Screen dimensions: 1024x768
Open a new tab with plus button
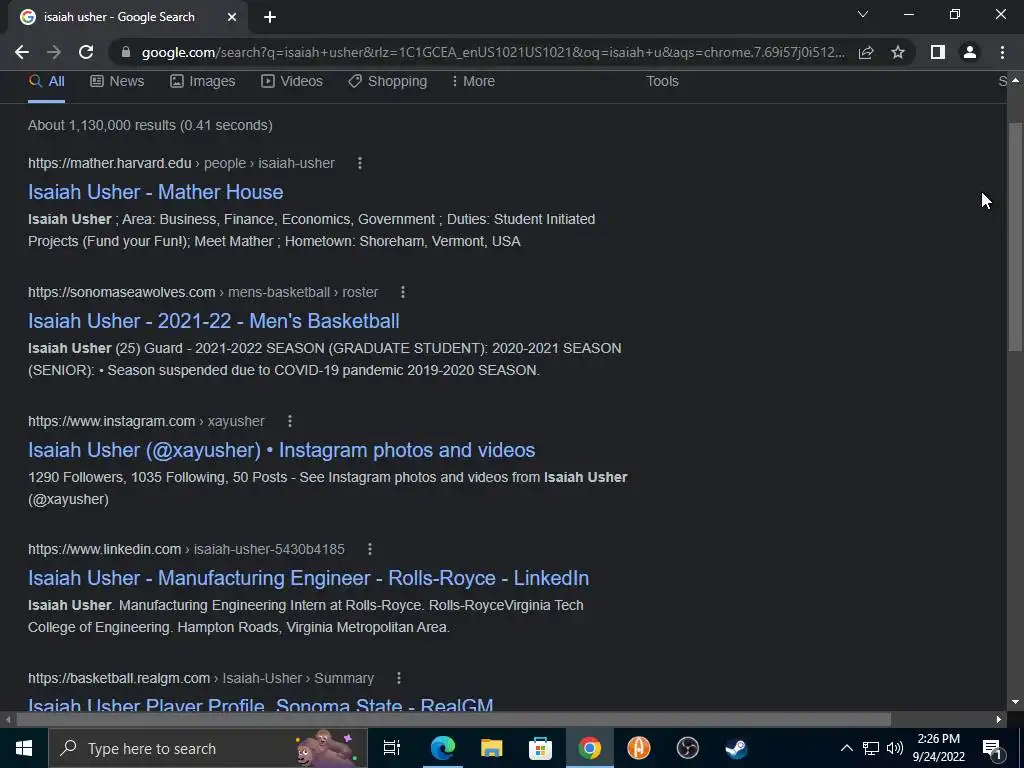tap(270, 18)
